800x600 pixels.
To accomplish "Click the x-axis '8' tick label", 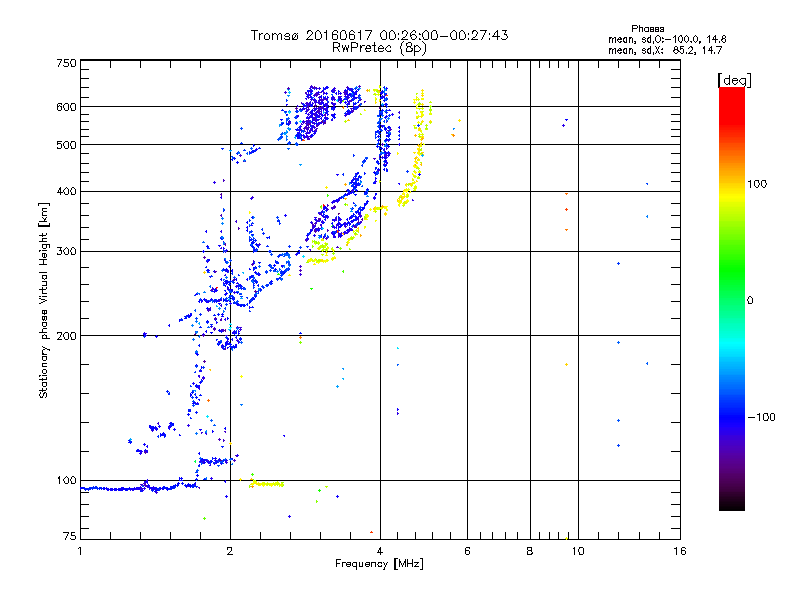I will click(x=530, y=551).
